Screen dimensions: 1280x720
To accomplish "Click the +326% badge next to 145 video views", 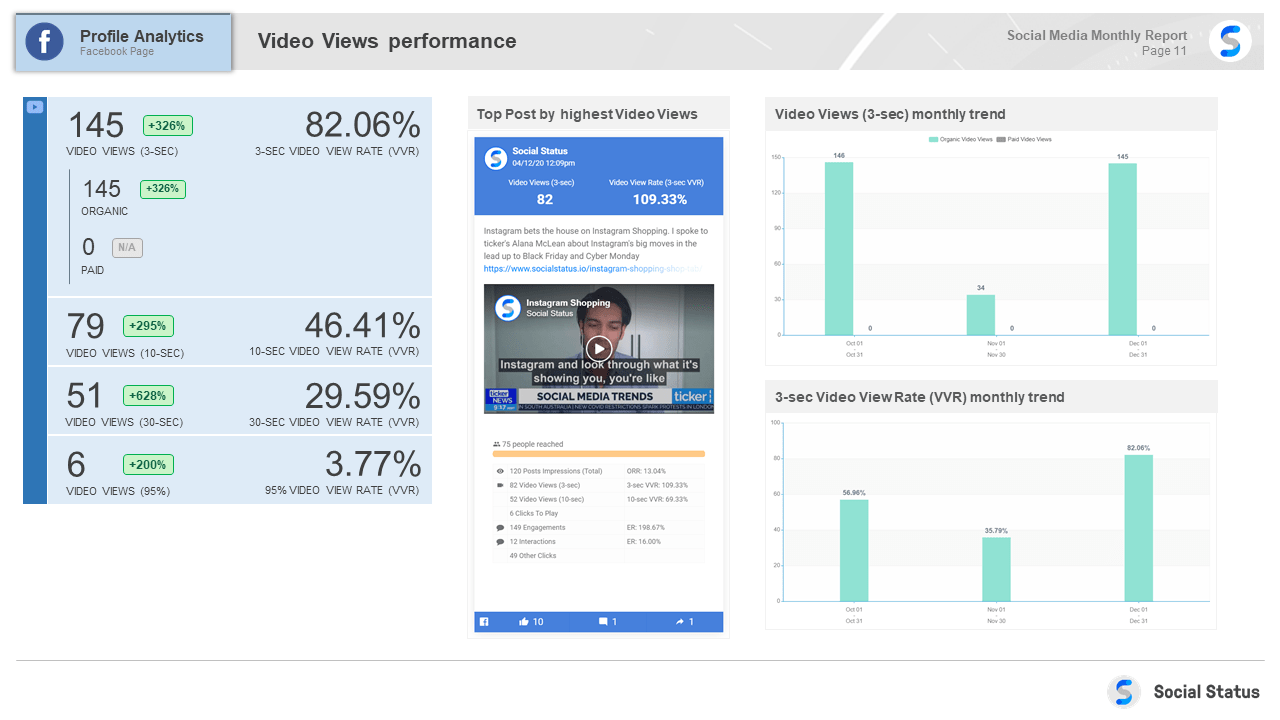I will (168, 126).
